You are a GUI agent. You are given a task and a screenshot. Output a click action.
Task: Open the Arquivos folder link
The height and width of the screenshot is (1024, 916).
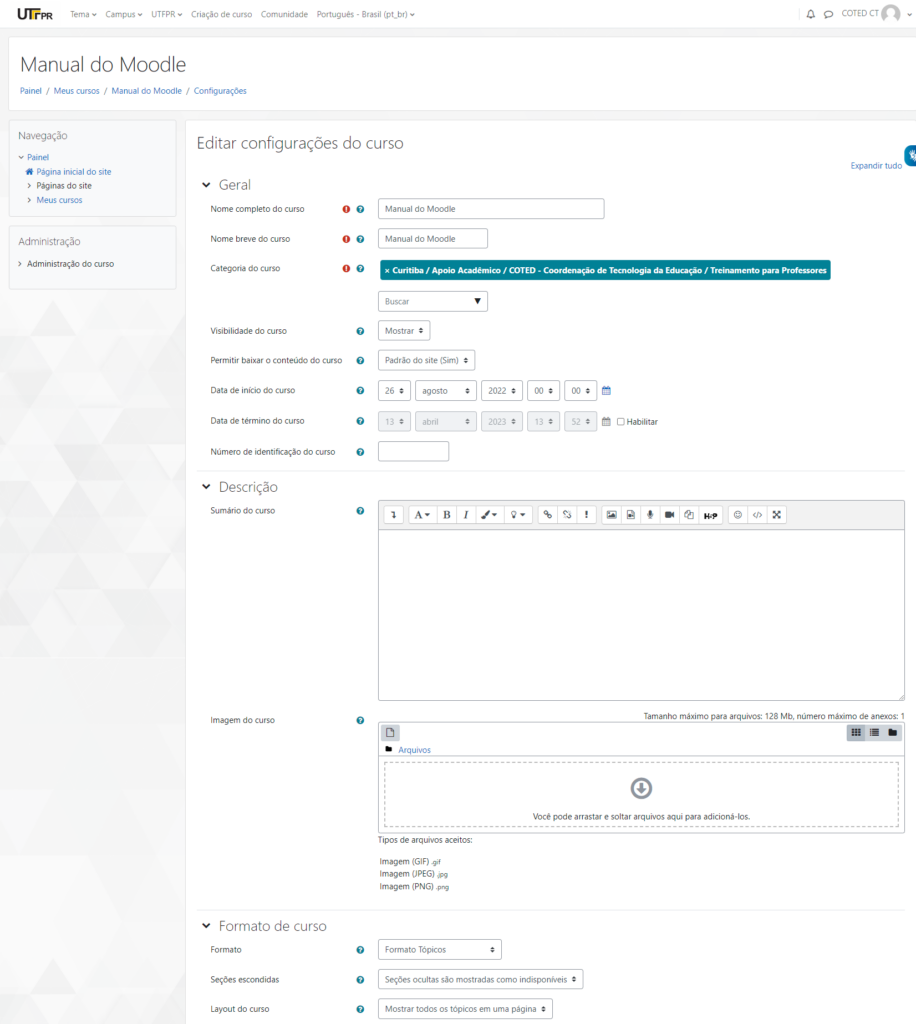click(415, 750)
